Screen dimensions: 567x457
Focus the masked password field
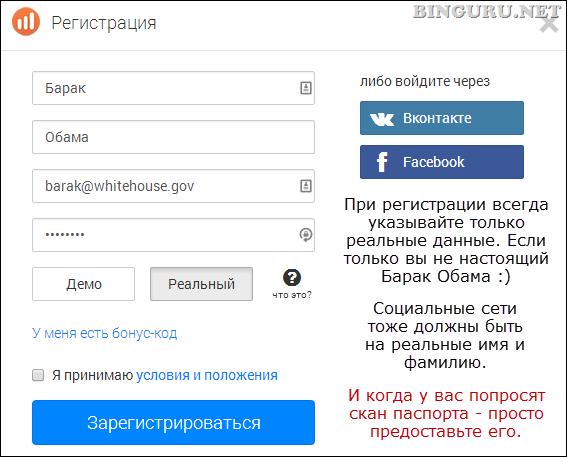173,235
